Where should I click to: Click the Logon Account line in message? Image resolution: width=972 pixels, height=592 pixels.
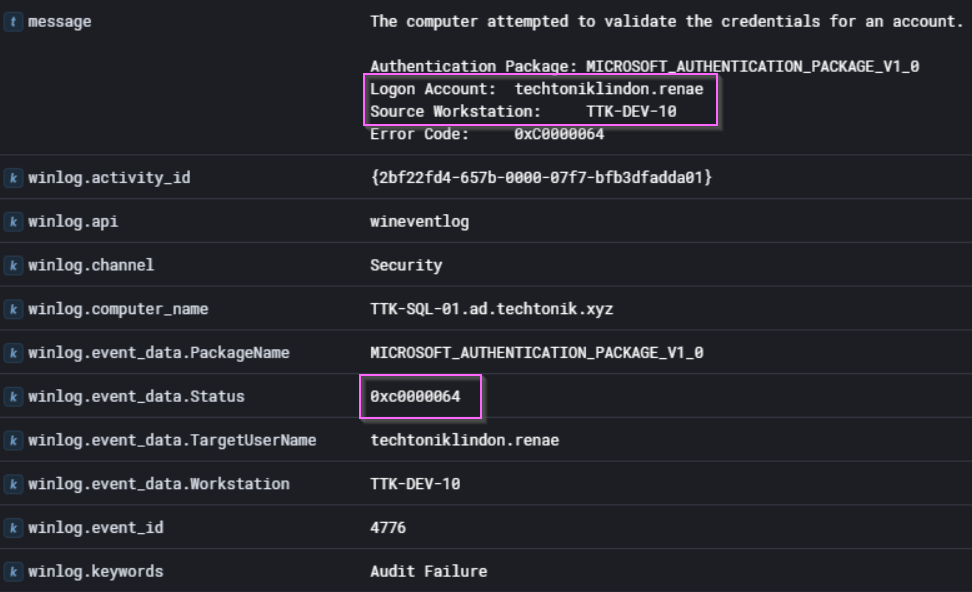536,89
